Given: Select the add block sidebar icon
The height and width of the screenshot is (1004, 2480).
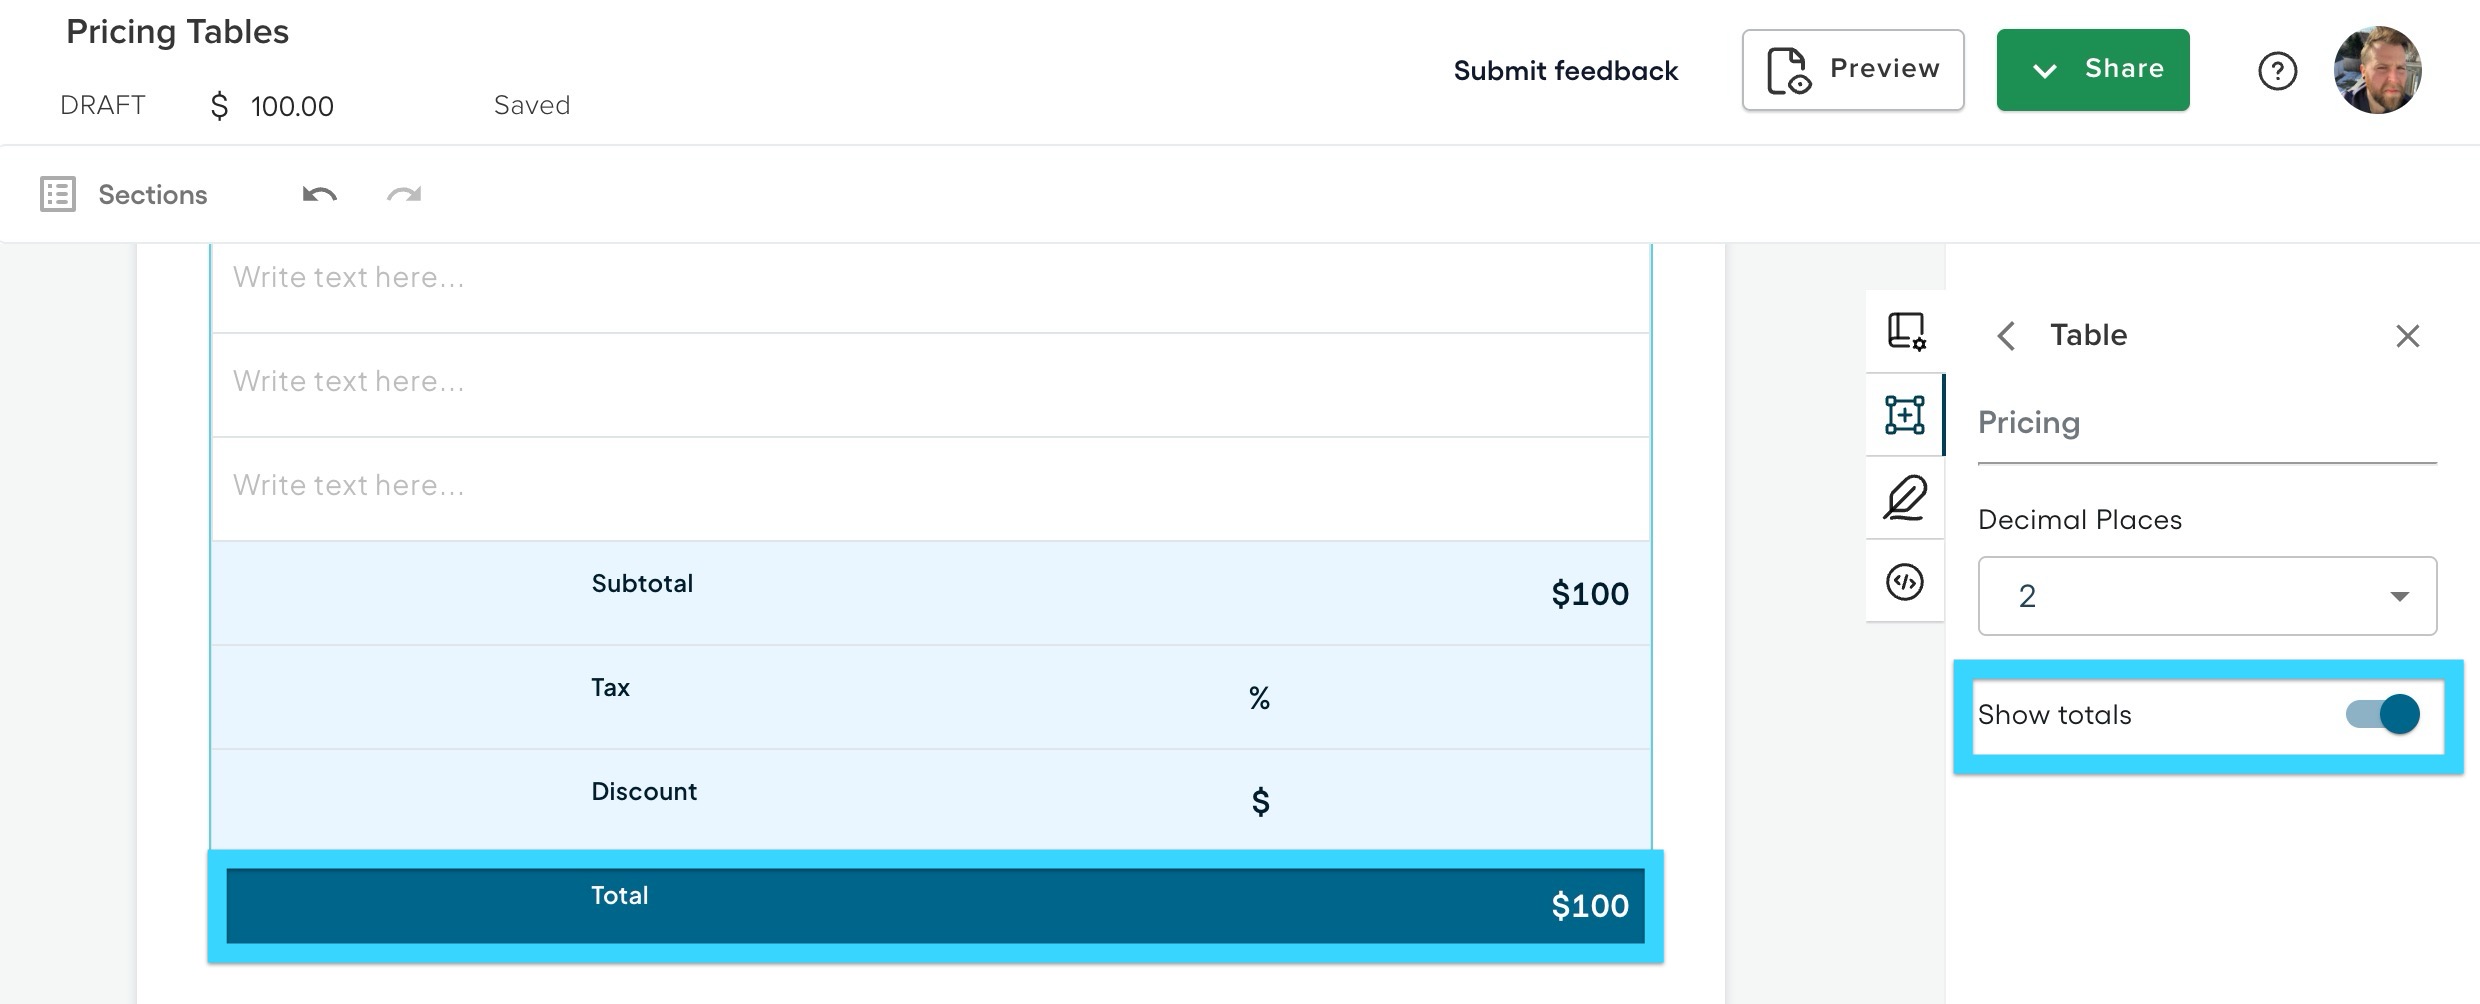Looking at the screenshot, I should (1905, 415).
